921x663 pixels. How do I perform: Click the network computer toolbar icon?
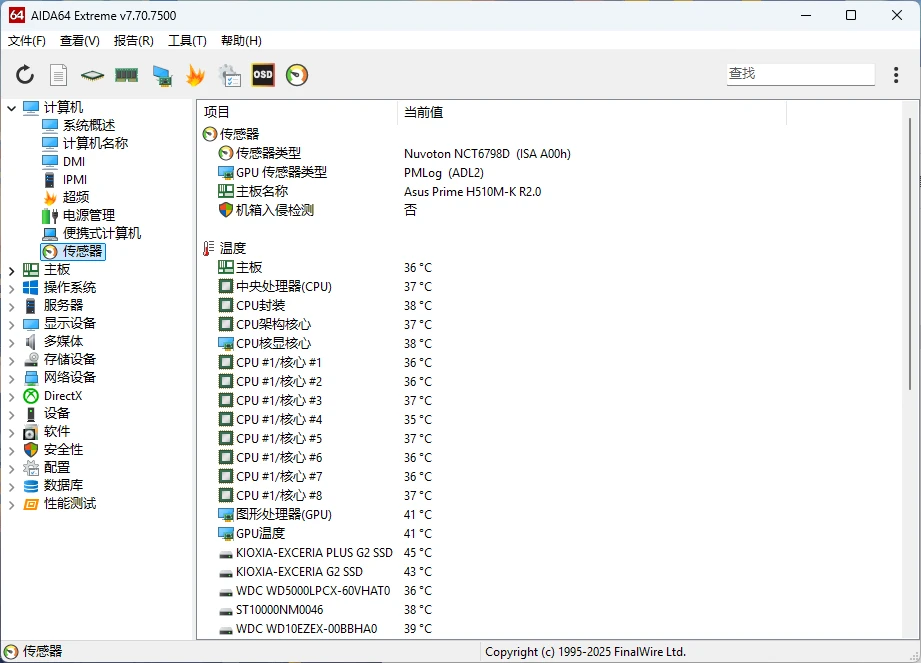(x=162, y=76)
